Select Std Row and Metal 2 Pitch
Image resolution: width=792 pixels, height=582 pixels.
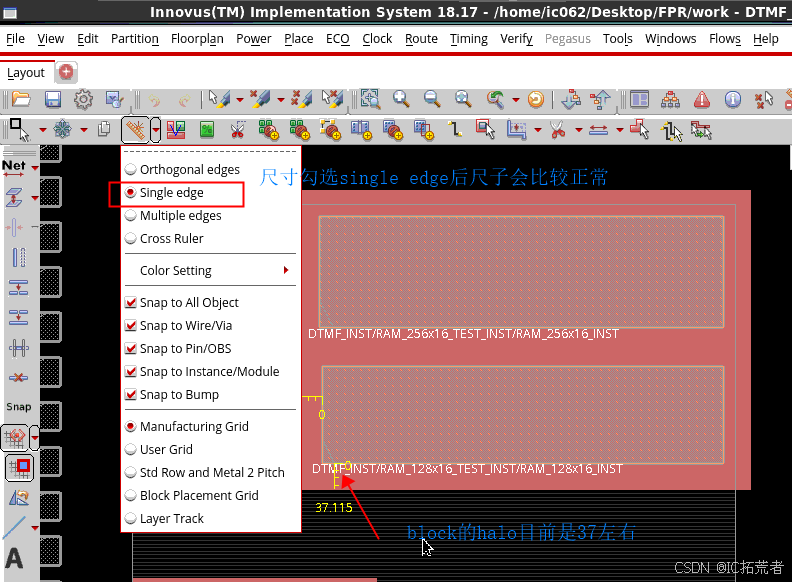coord(205,472)
